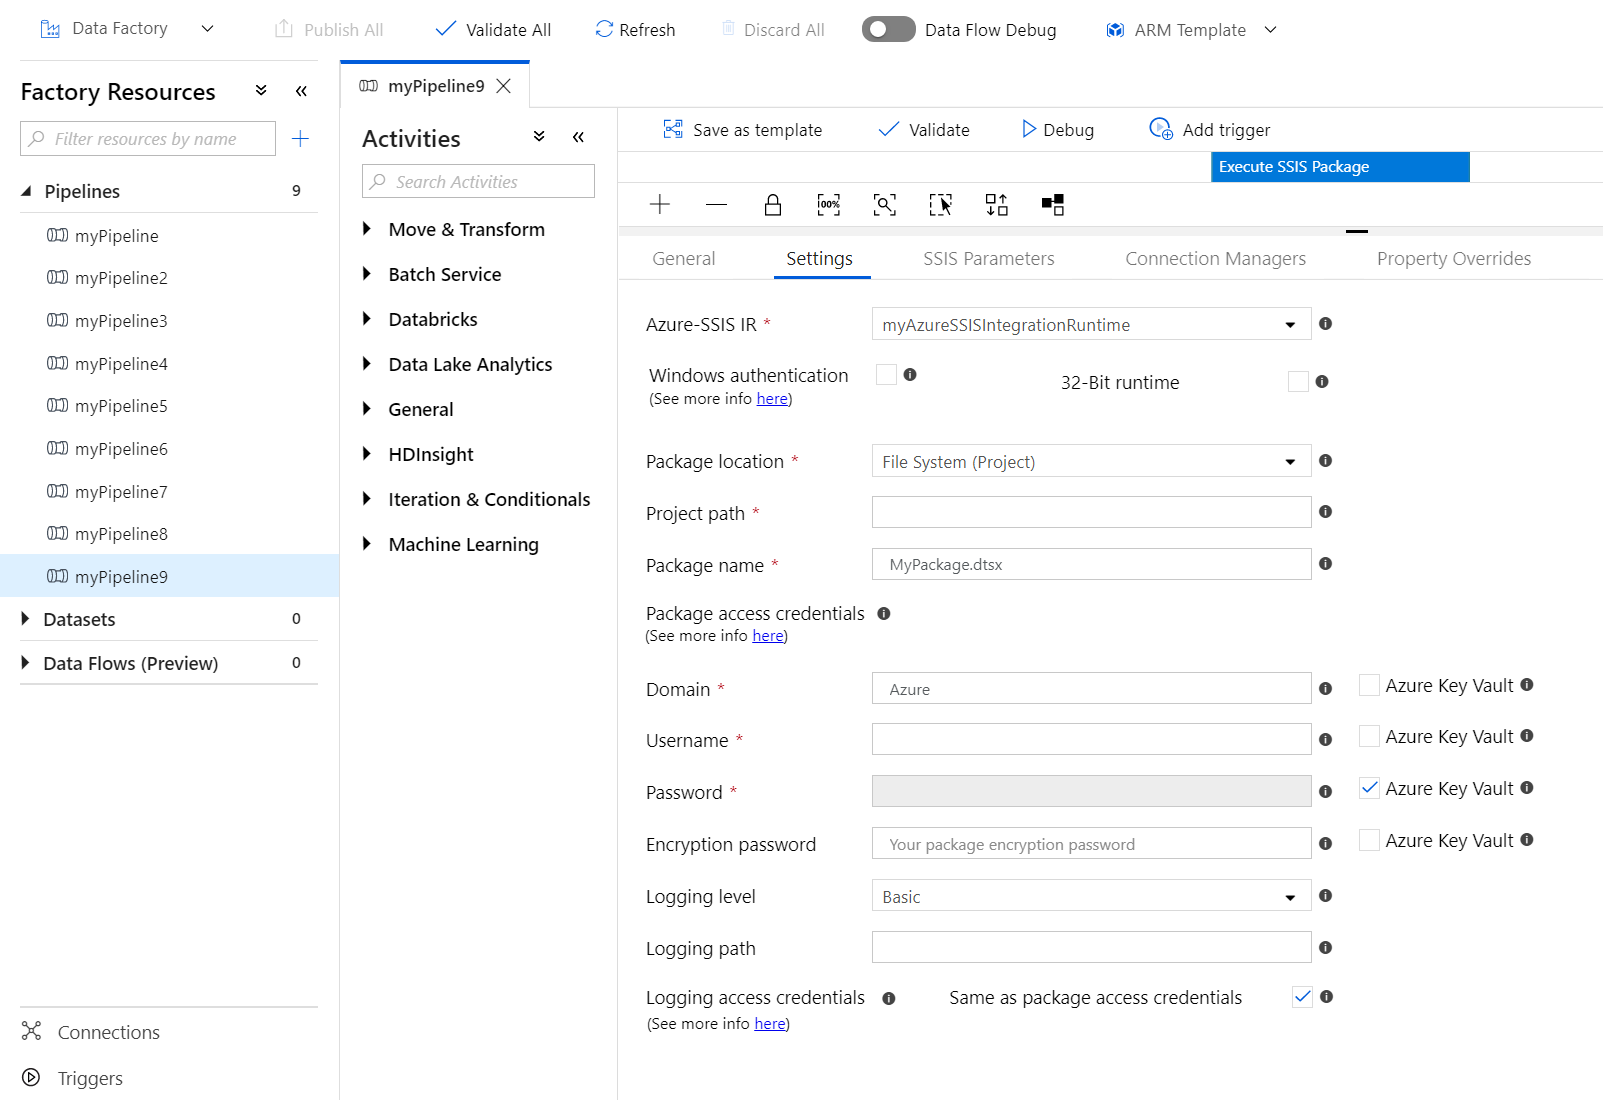Select myPipeline4 in the pipelines list
Image resolution: width=1603 pixels, height=1100 pixels.
tap(121, 364)
